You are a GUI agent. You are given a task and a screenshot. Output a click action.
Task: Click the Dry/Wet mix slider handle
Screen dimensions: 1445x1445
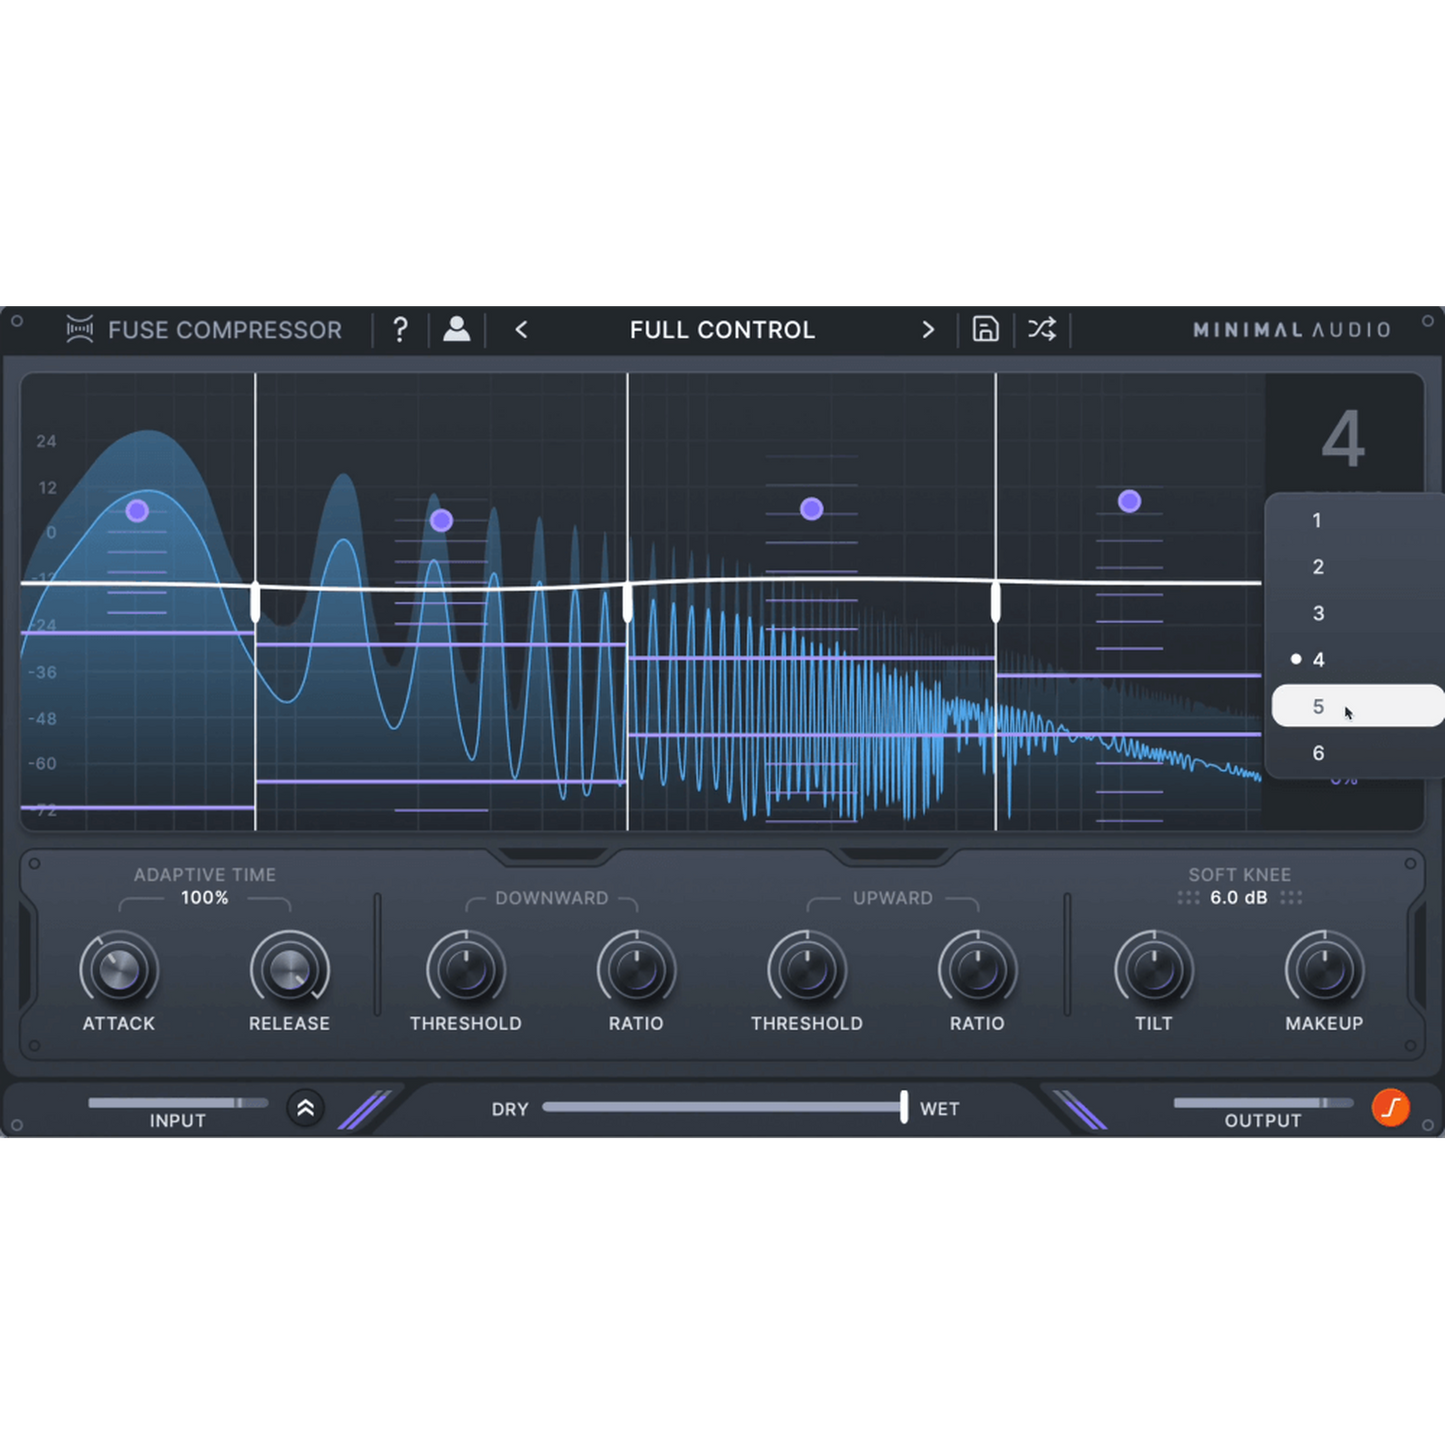[x=904, y=1107]
